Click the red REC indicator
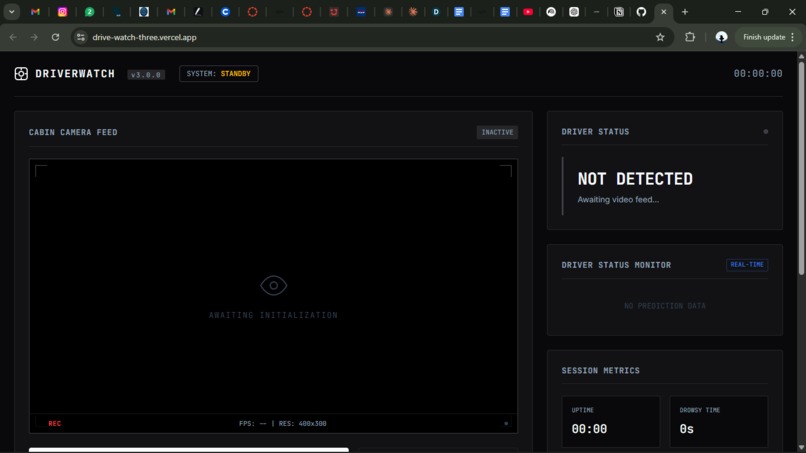Viewport: 806px width, 453px height. point(54,424)
